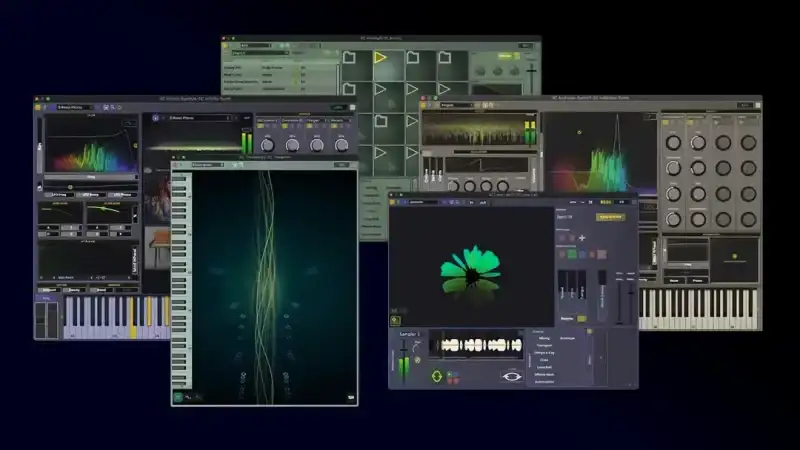This screenshot has height=450, width=800.
Task: Click the small green icon at bottom-left of the flower display
Action: pos(395,320)
